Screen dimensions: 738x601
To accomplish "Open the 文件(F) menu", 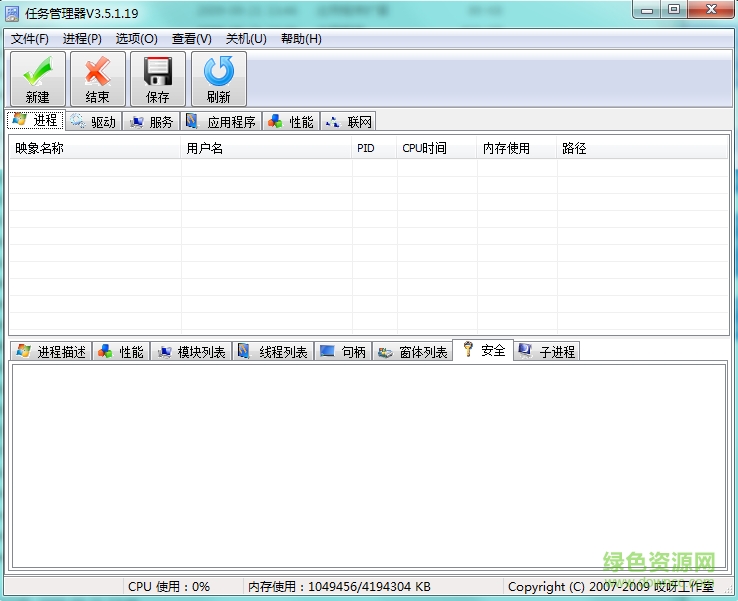I will pos(30,39).
